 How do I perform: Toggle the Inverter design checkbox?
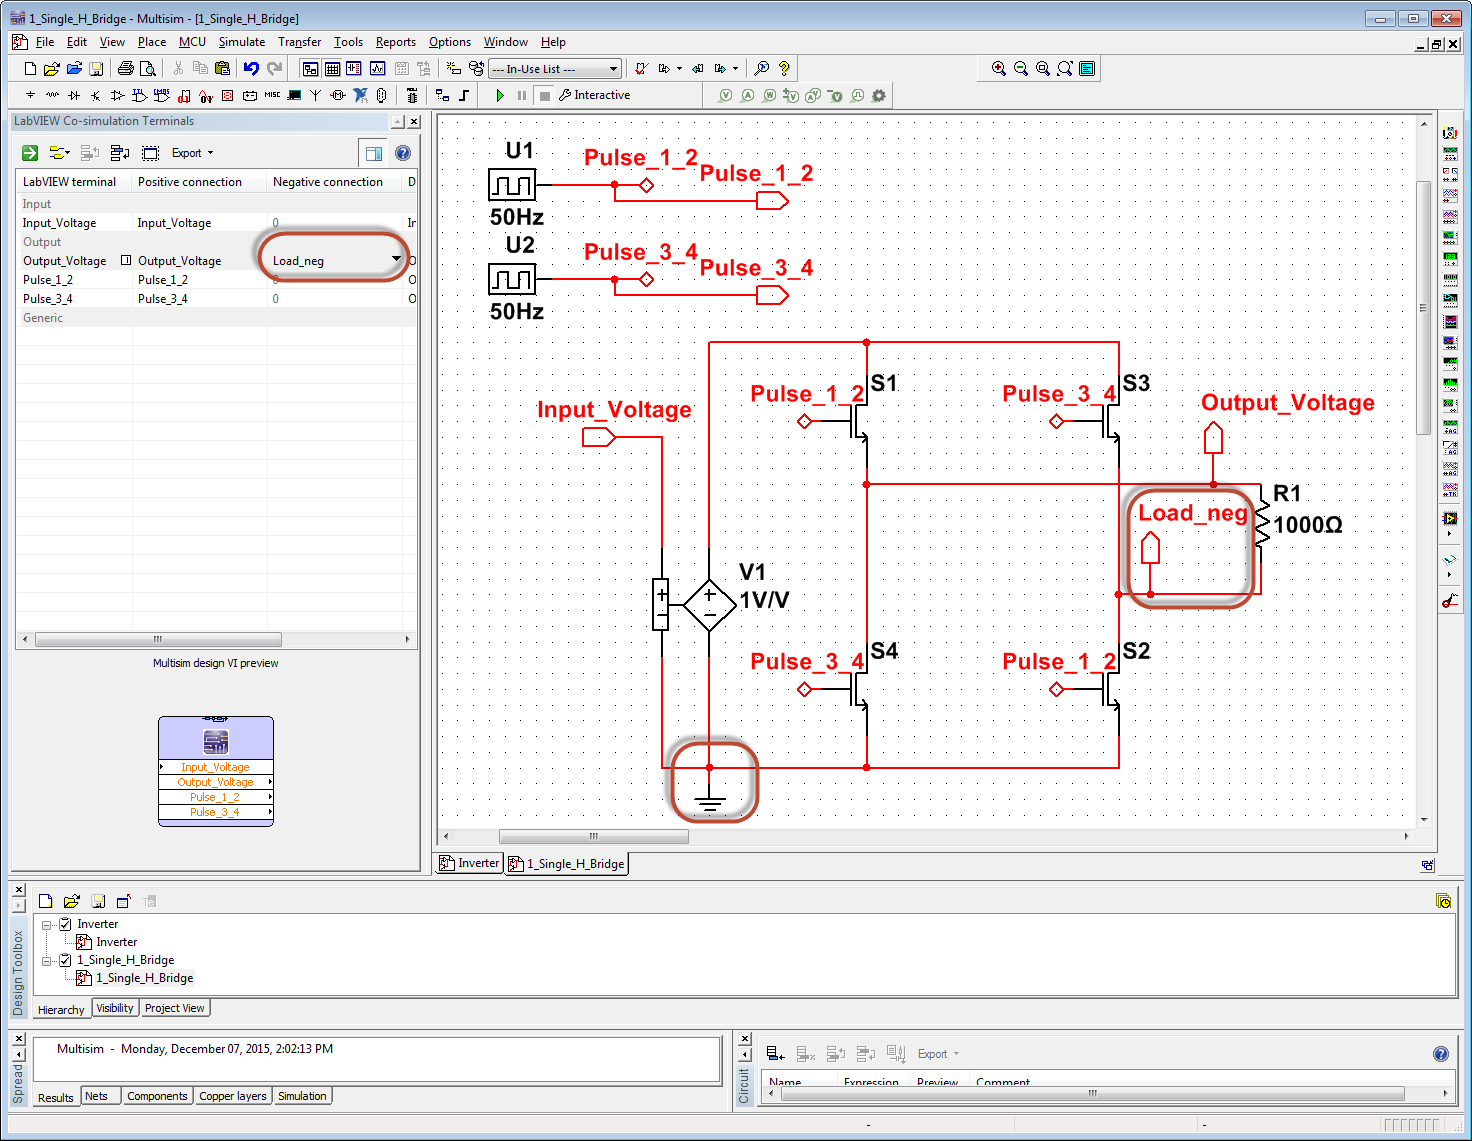click(x=65, y=924)
